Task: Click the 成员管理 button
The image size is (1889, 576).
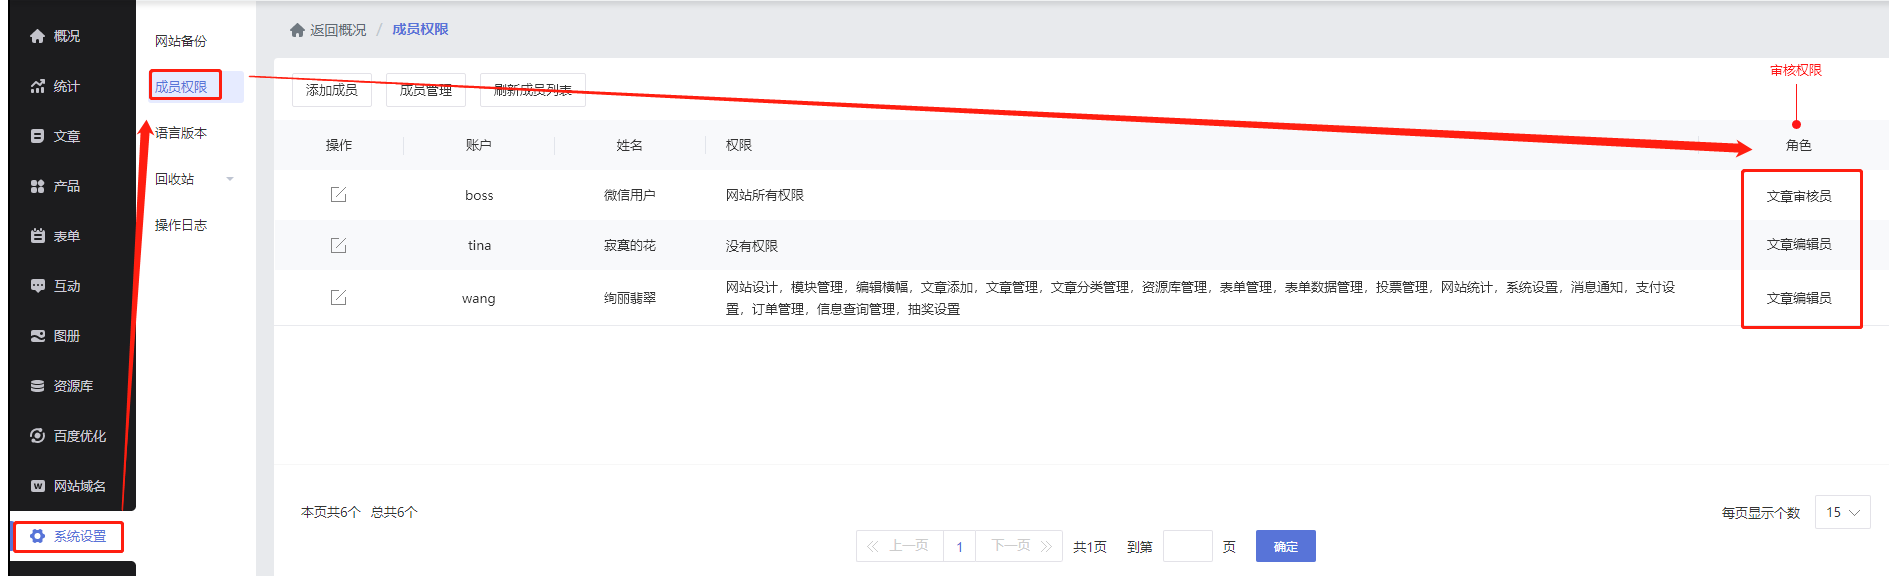Action: 426,90
